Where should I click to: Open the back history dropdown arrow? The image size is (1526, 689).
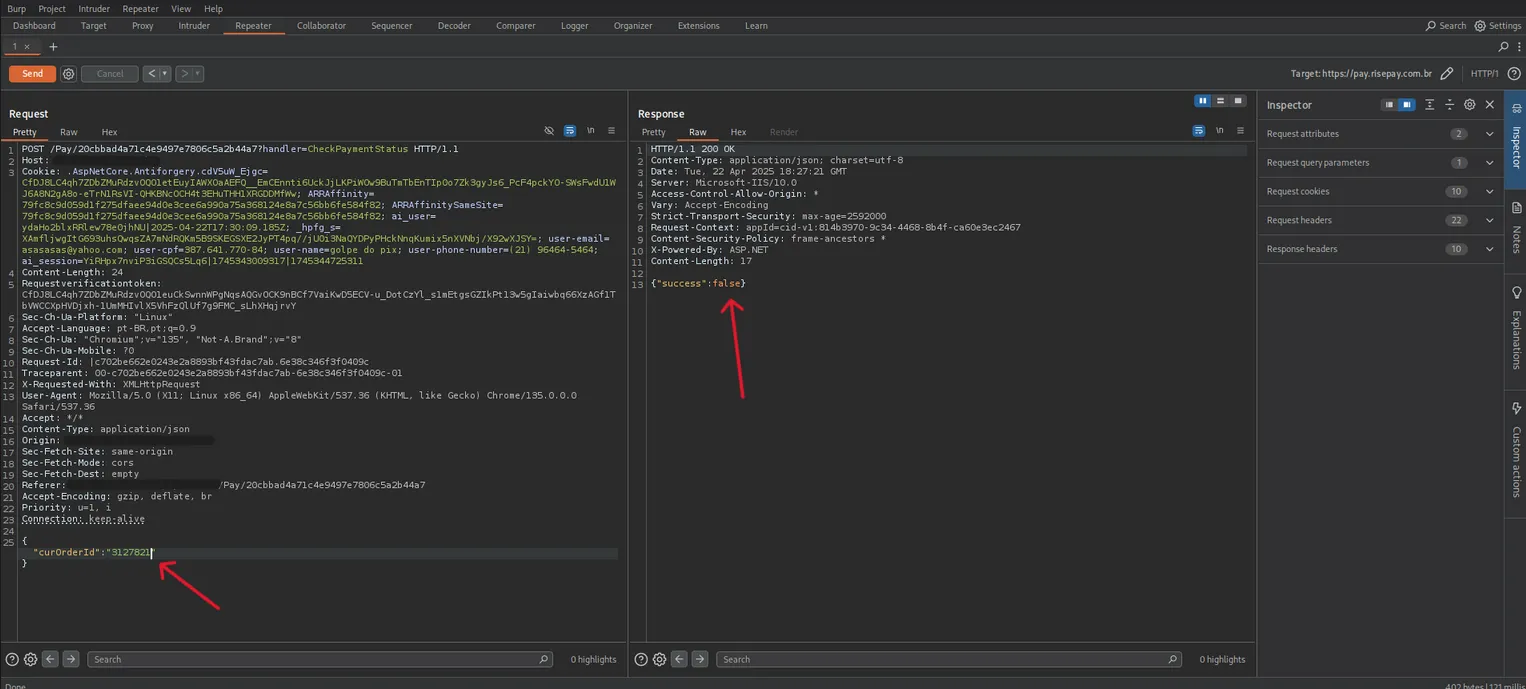(165, 74)
